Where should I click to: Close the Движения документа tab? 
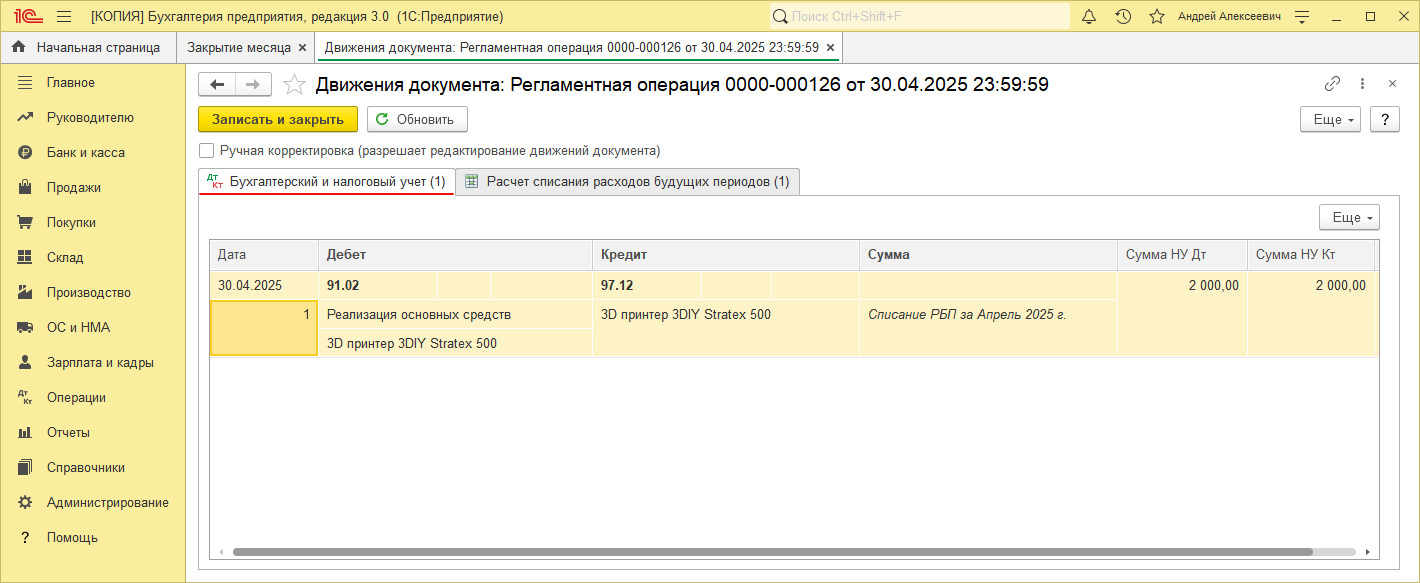click(830, 47)
